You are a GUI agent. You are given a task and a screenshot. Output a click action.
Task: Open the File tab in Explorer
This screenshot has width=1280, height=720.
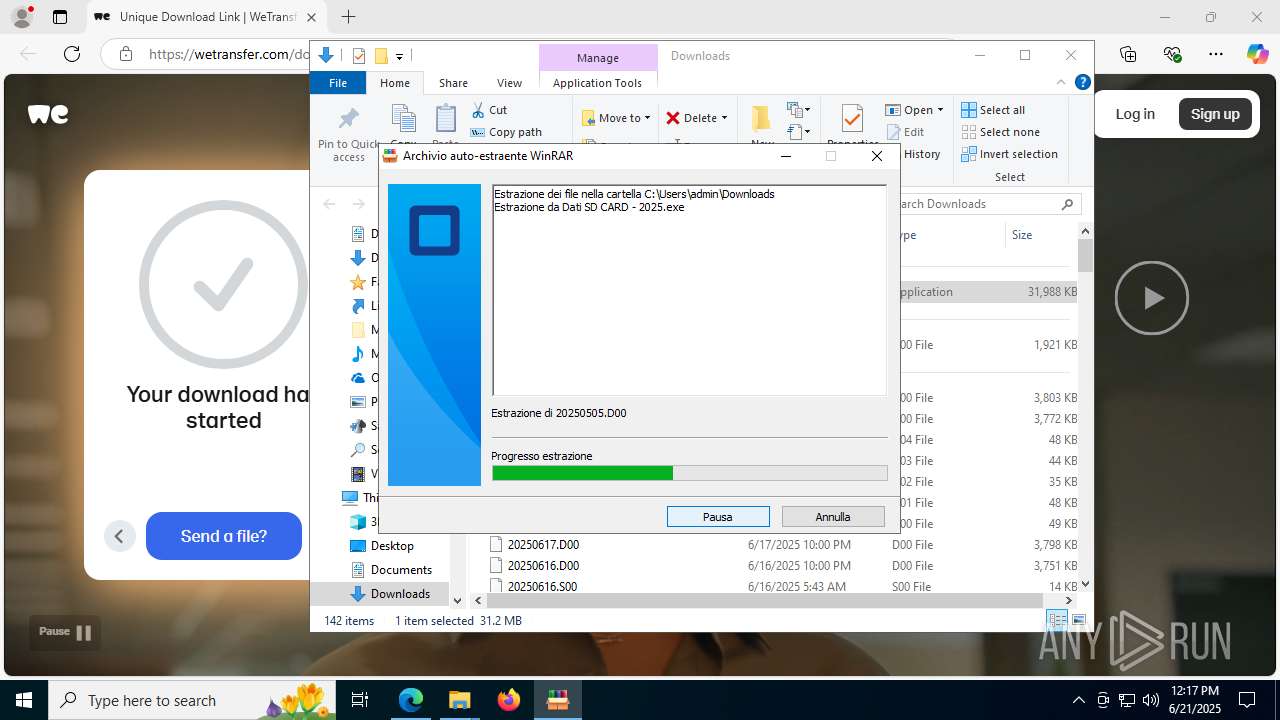(338, 83)
